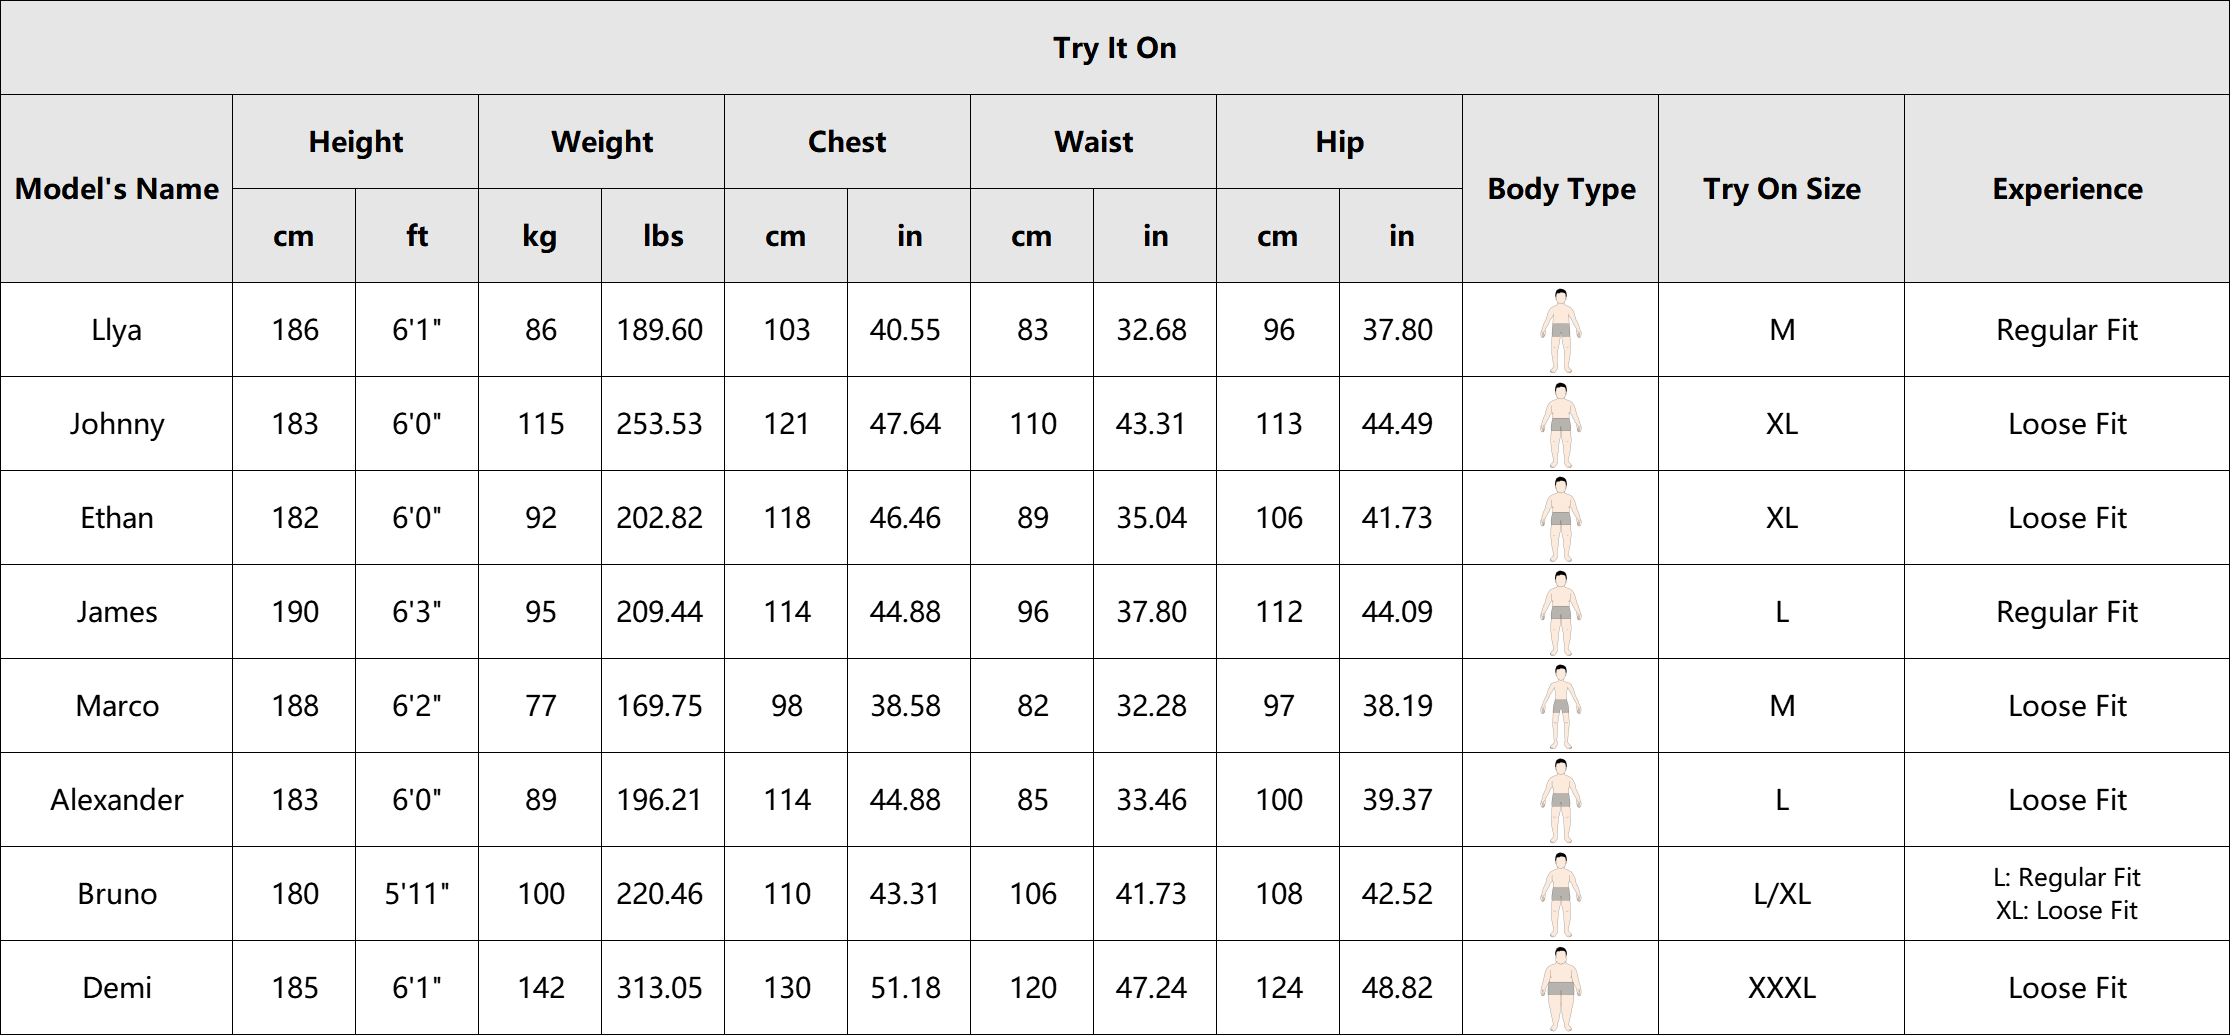This screenshot has width=2231, height=1036.
Task: Select Ethan's body type figure
Action: point(1560,518)
